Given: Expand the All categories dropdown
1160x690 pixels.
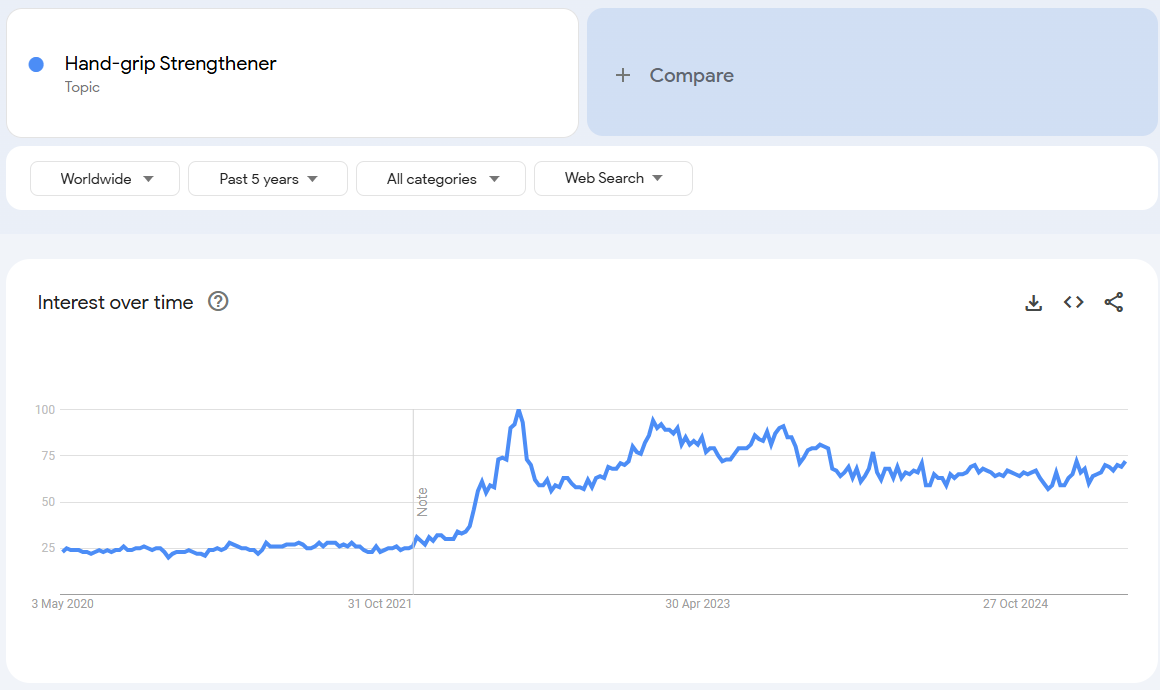Looking at the screenshot, I should 441,178.
